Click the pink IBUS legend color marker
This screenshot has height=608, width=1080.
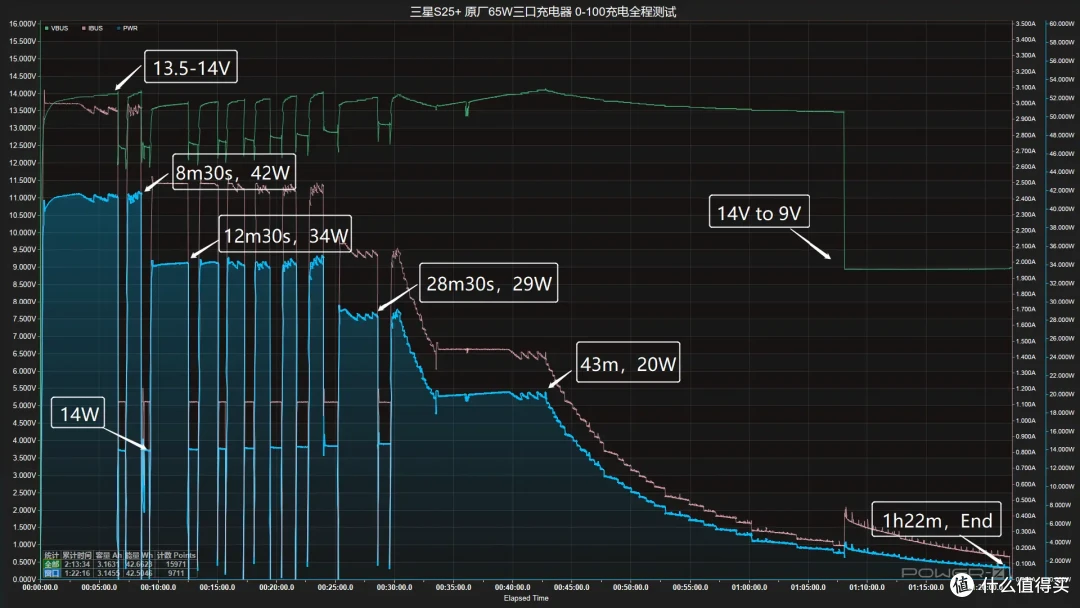83,28
